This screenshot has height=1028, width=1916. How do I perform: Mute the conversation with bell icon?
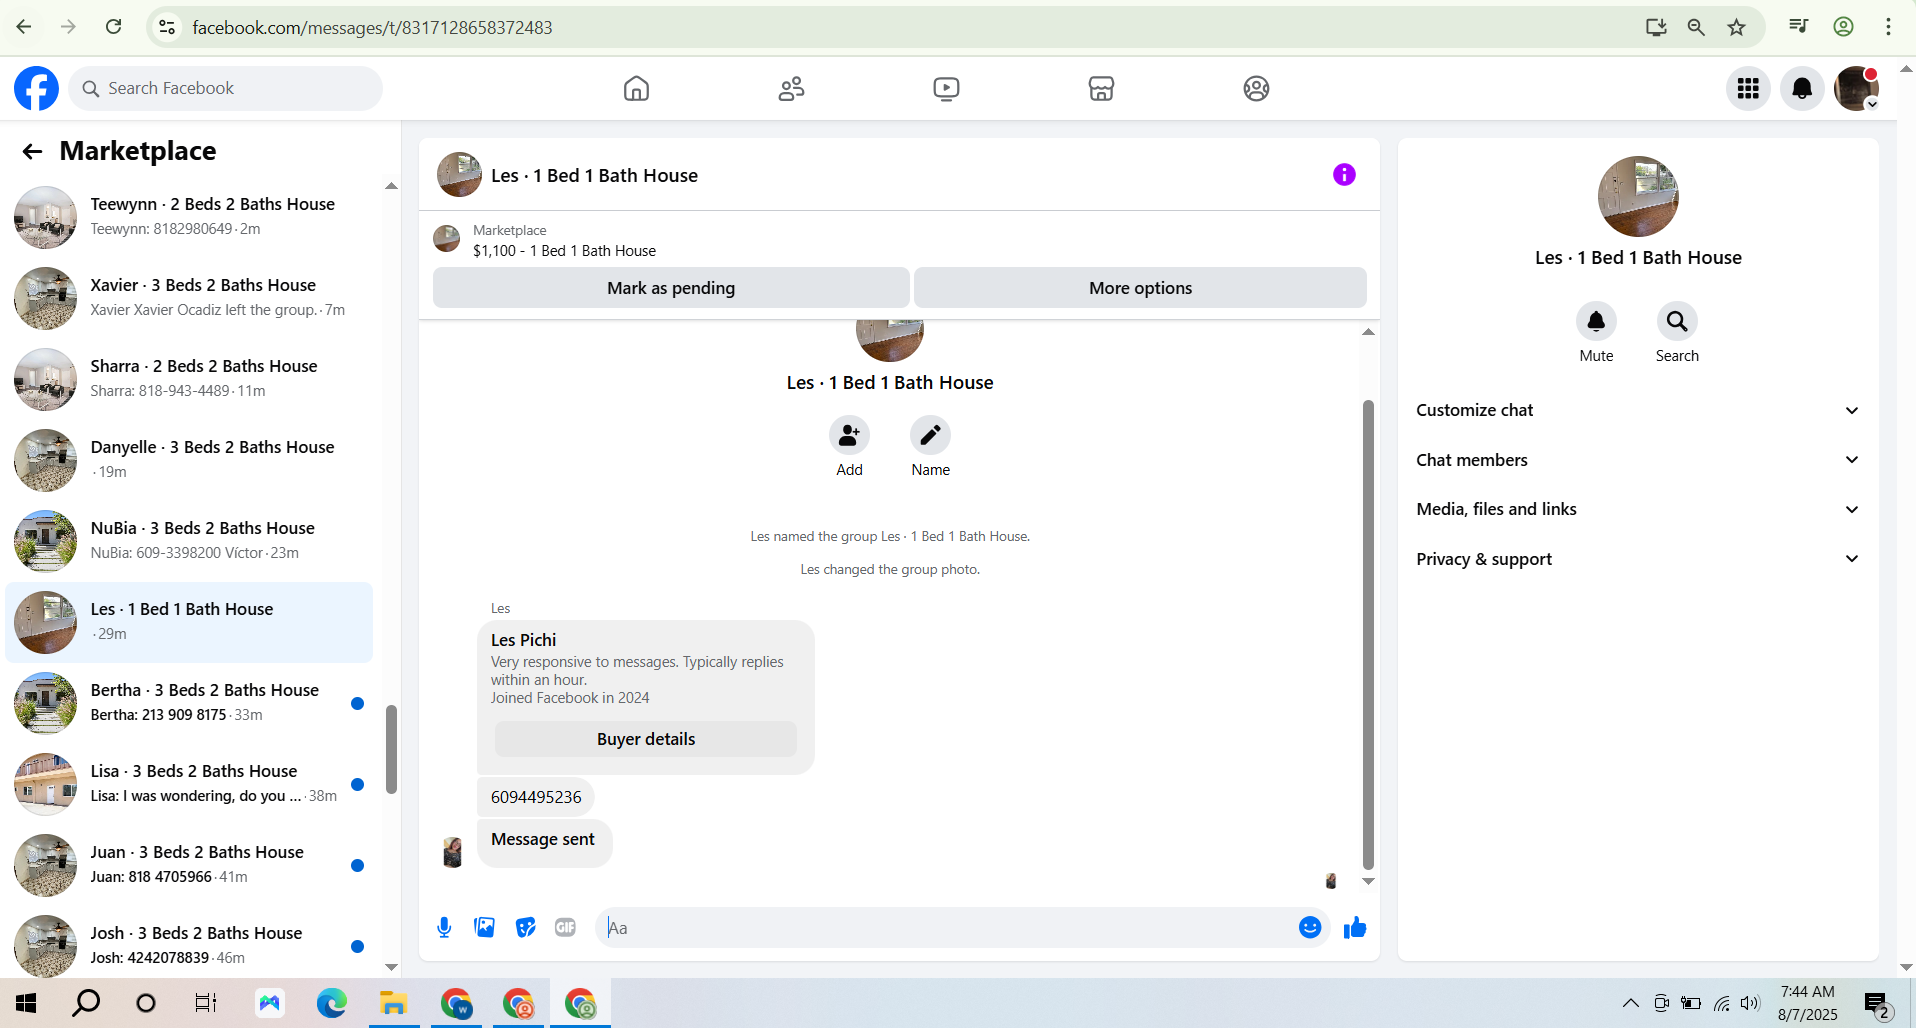point(1596,321)
